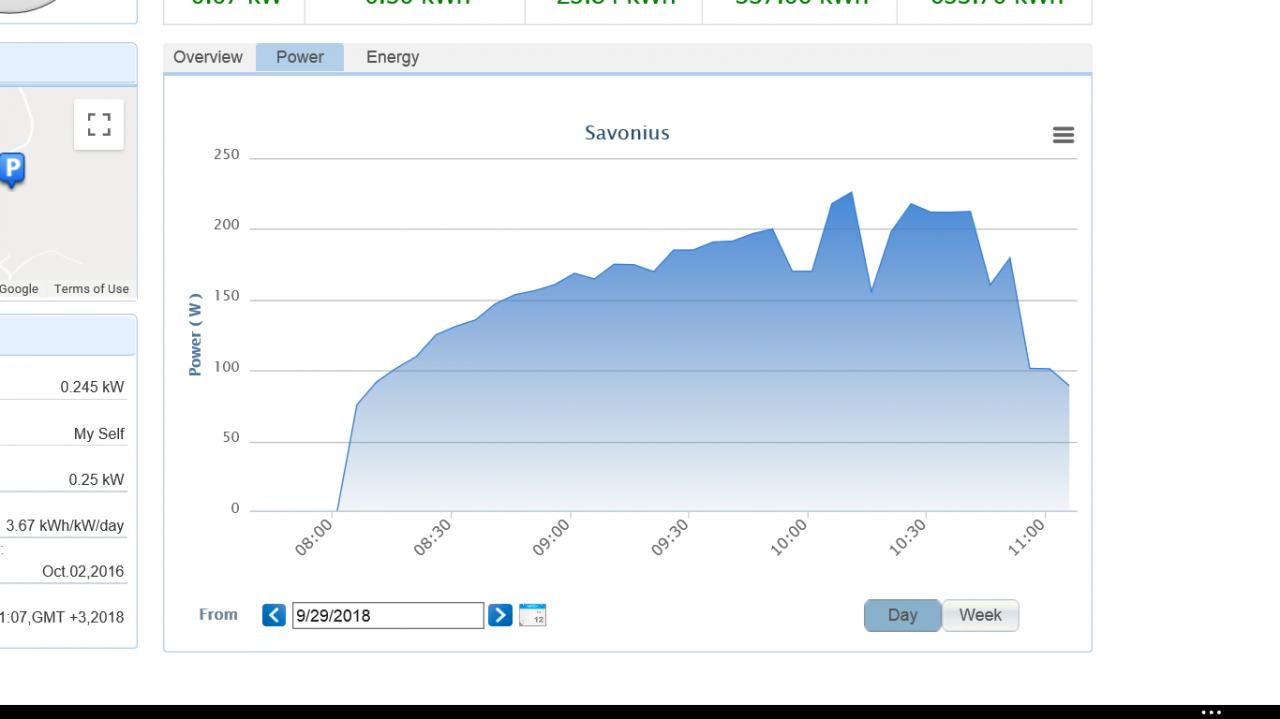Viewport: 1280px width, 719px height.
Task: Click the Savonius chart title
Action: coord(627,133)
